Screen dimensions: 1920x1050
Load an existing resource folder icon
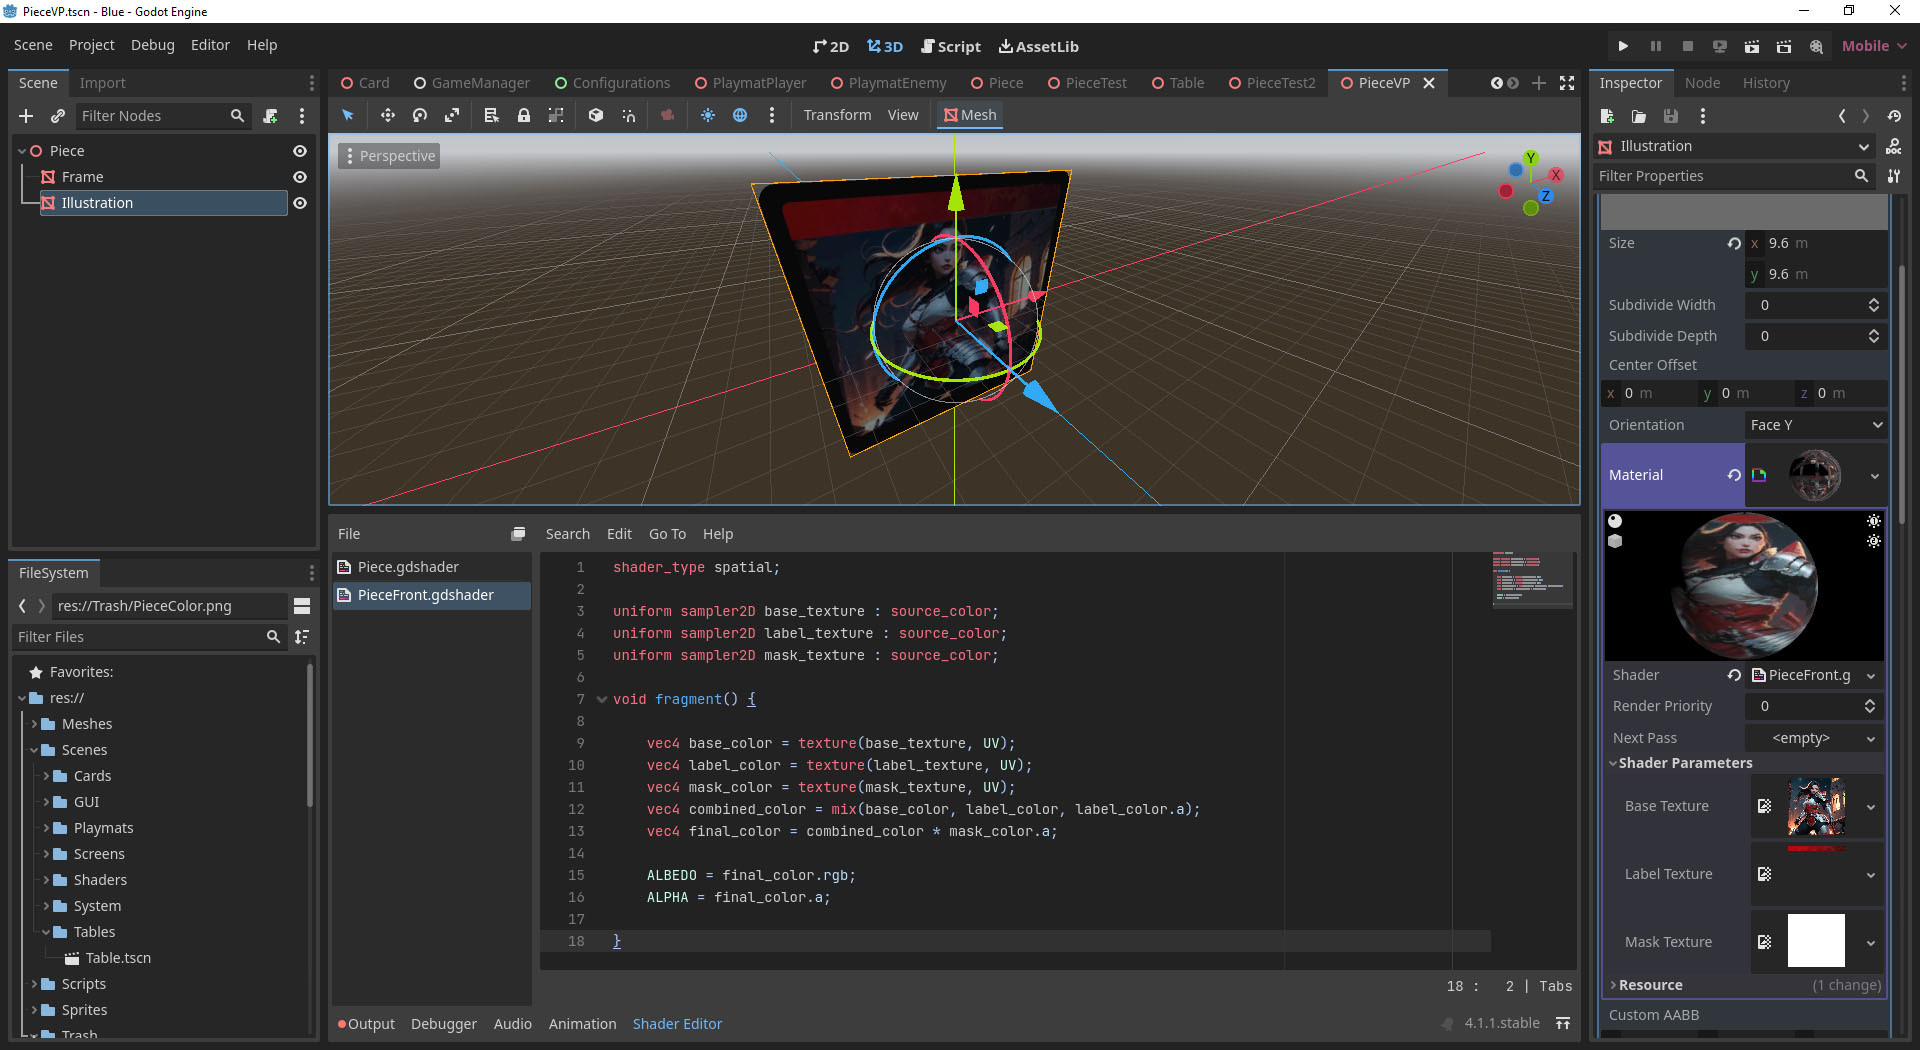[x=1639, y=116]
